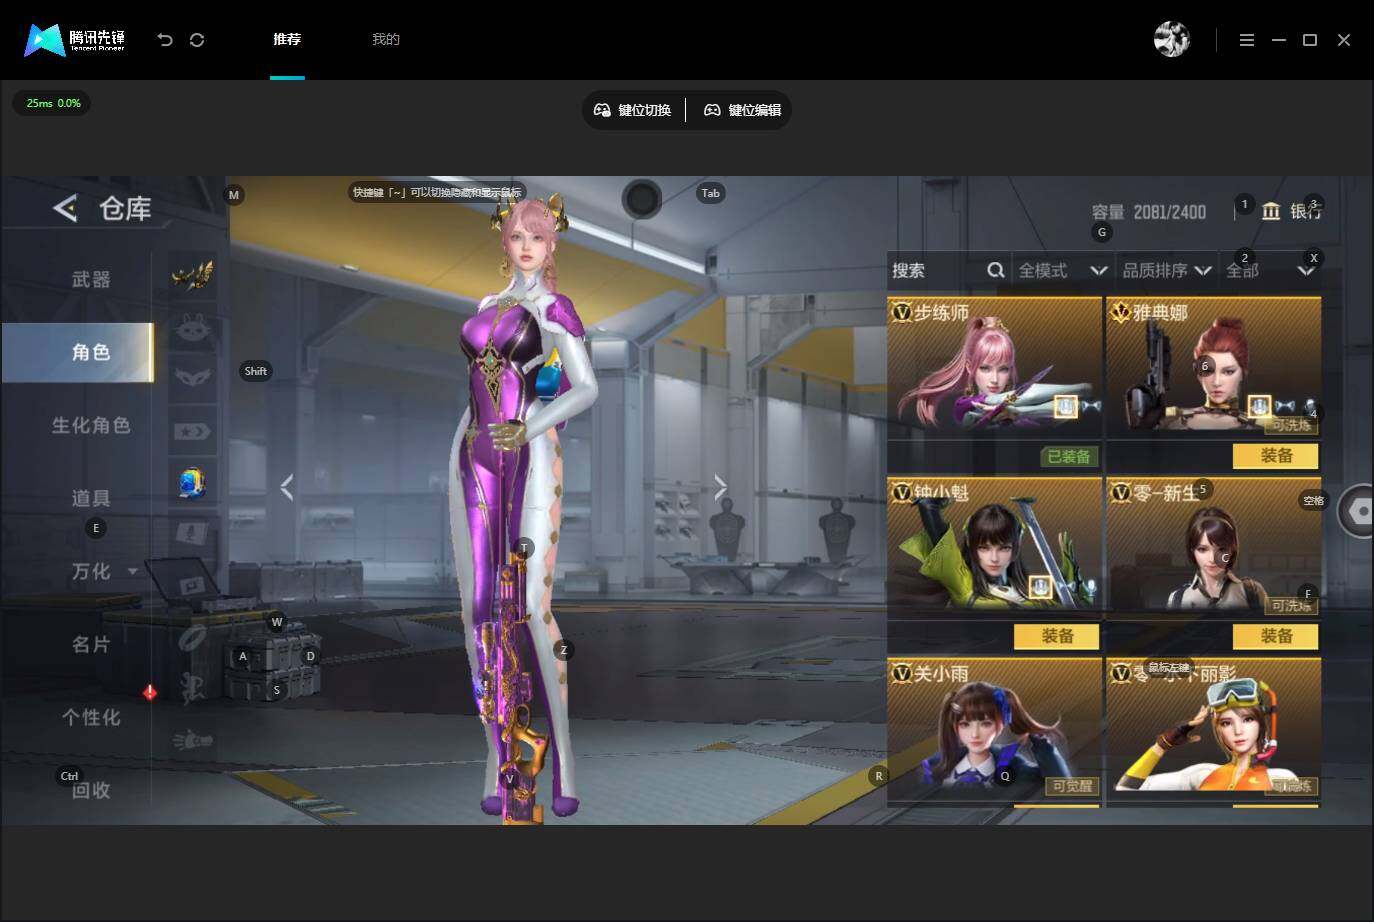Click the Tencent Pioneer logo
The height and width of the screenshot is (922, 1374).
(x=75, y=40)
